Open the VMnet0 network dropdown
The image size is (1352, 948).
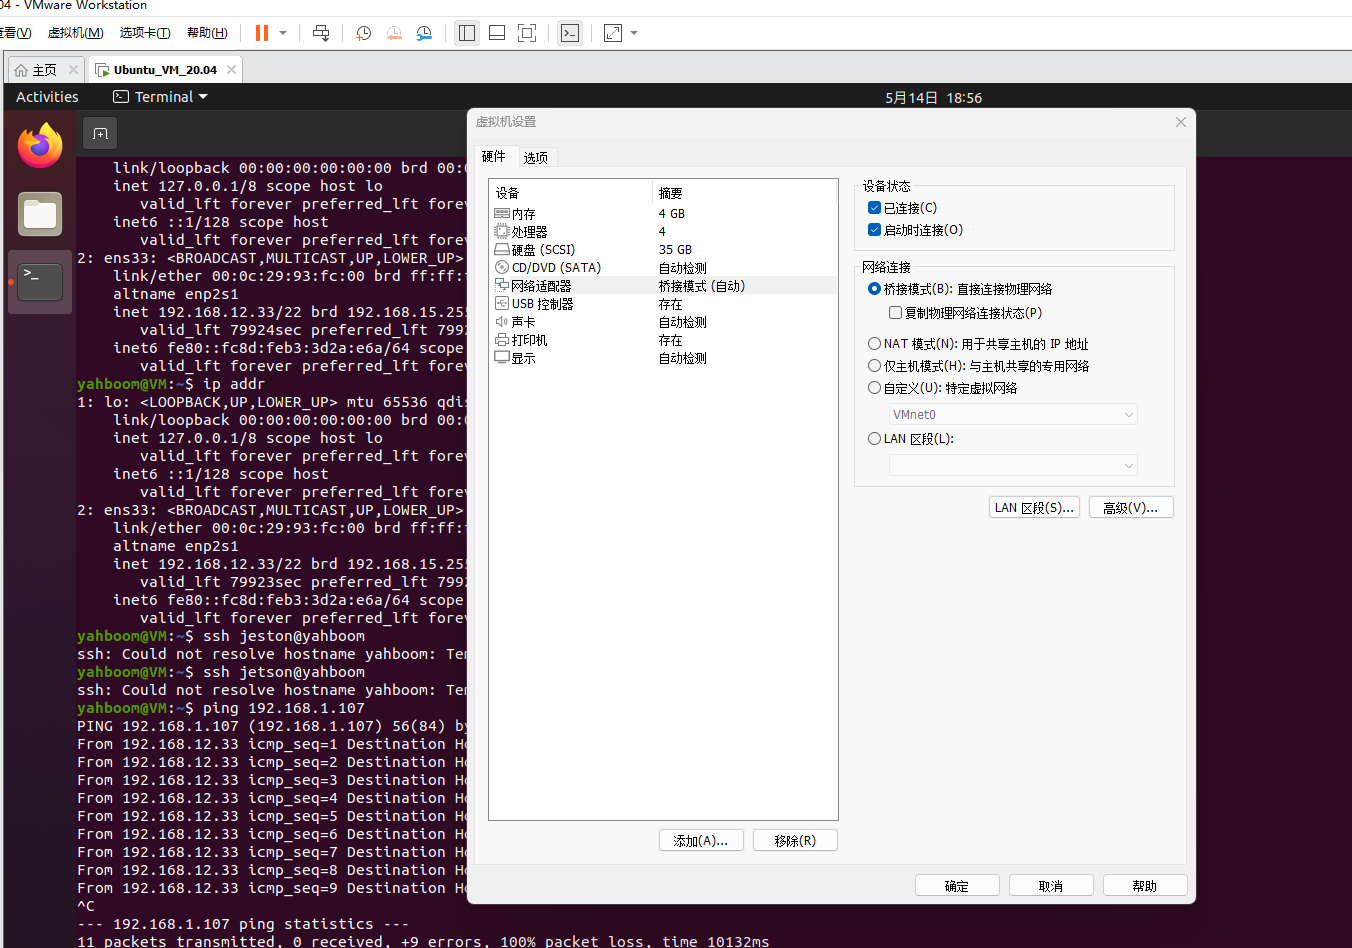[1013, 415]
